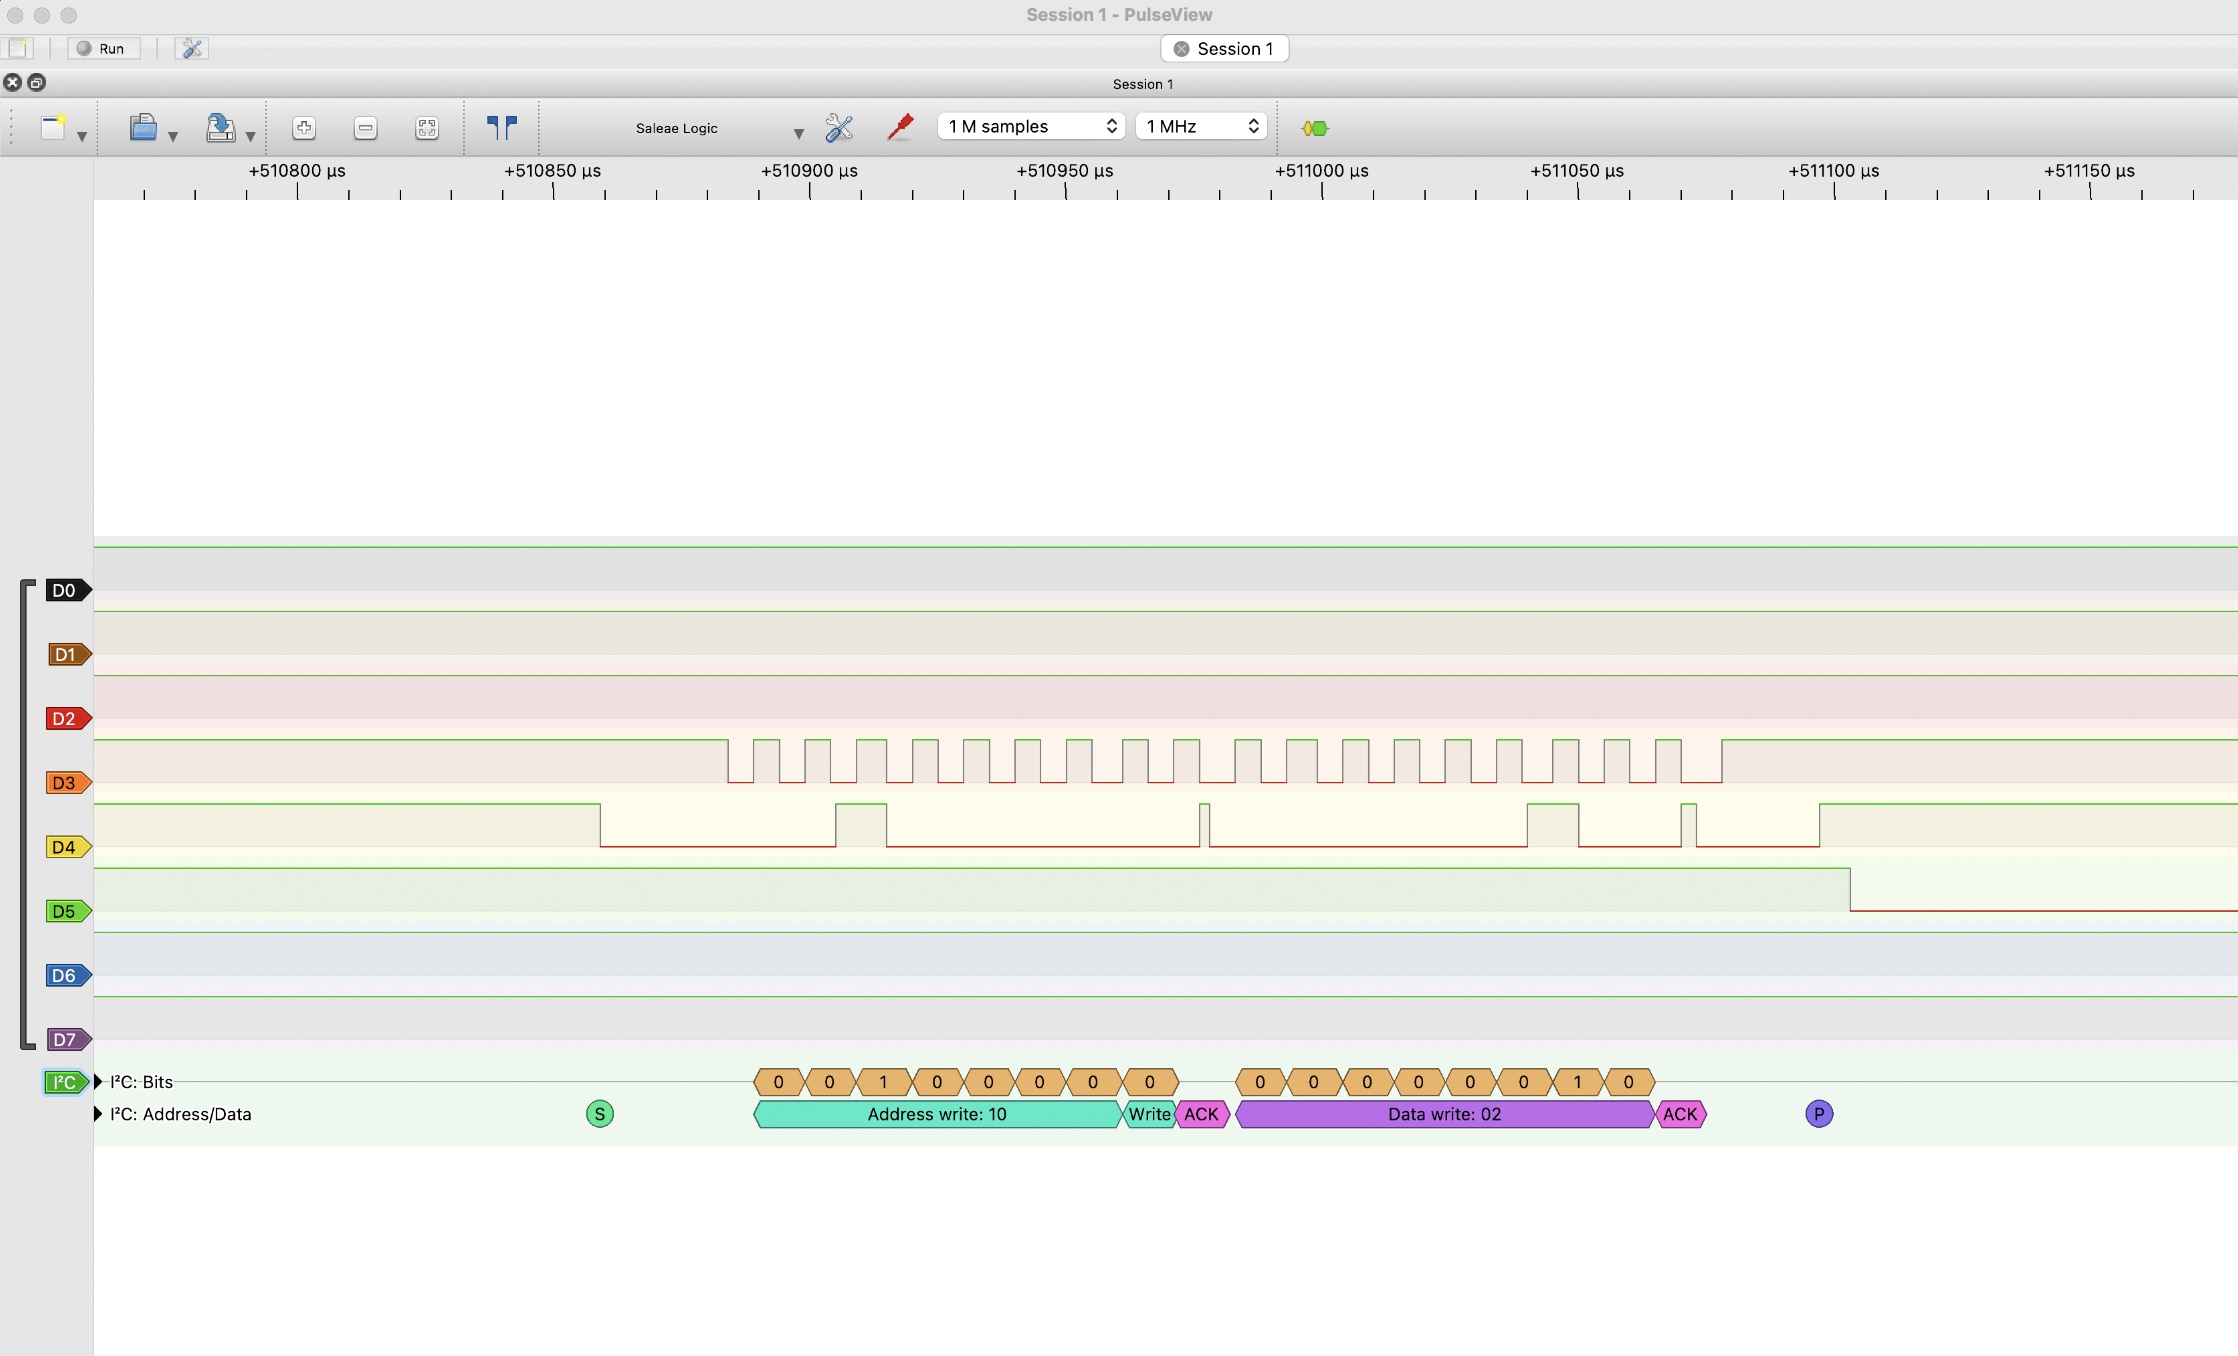This screenshot has height=1356, width=2238.
Task: Close the Session 1 tab
Action: pos(1181,48)
